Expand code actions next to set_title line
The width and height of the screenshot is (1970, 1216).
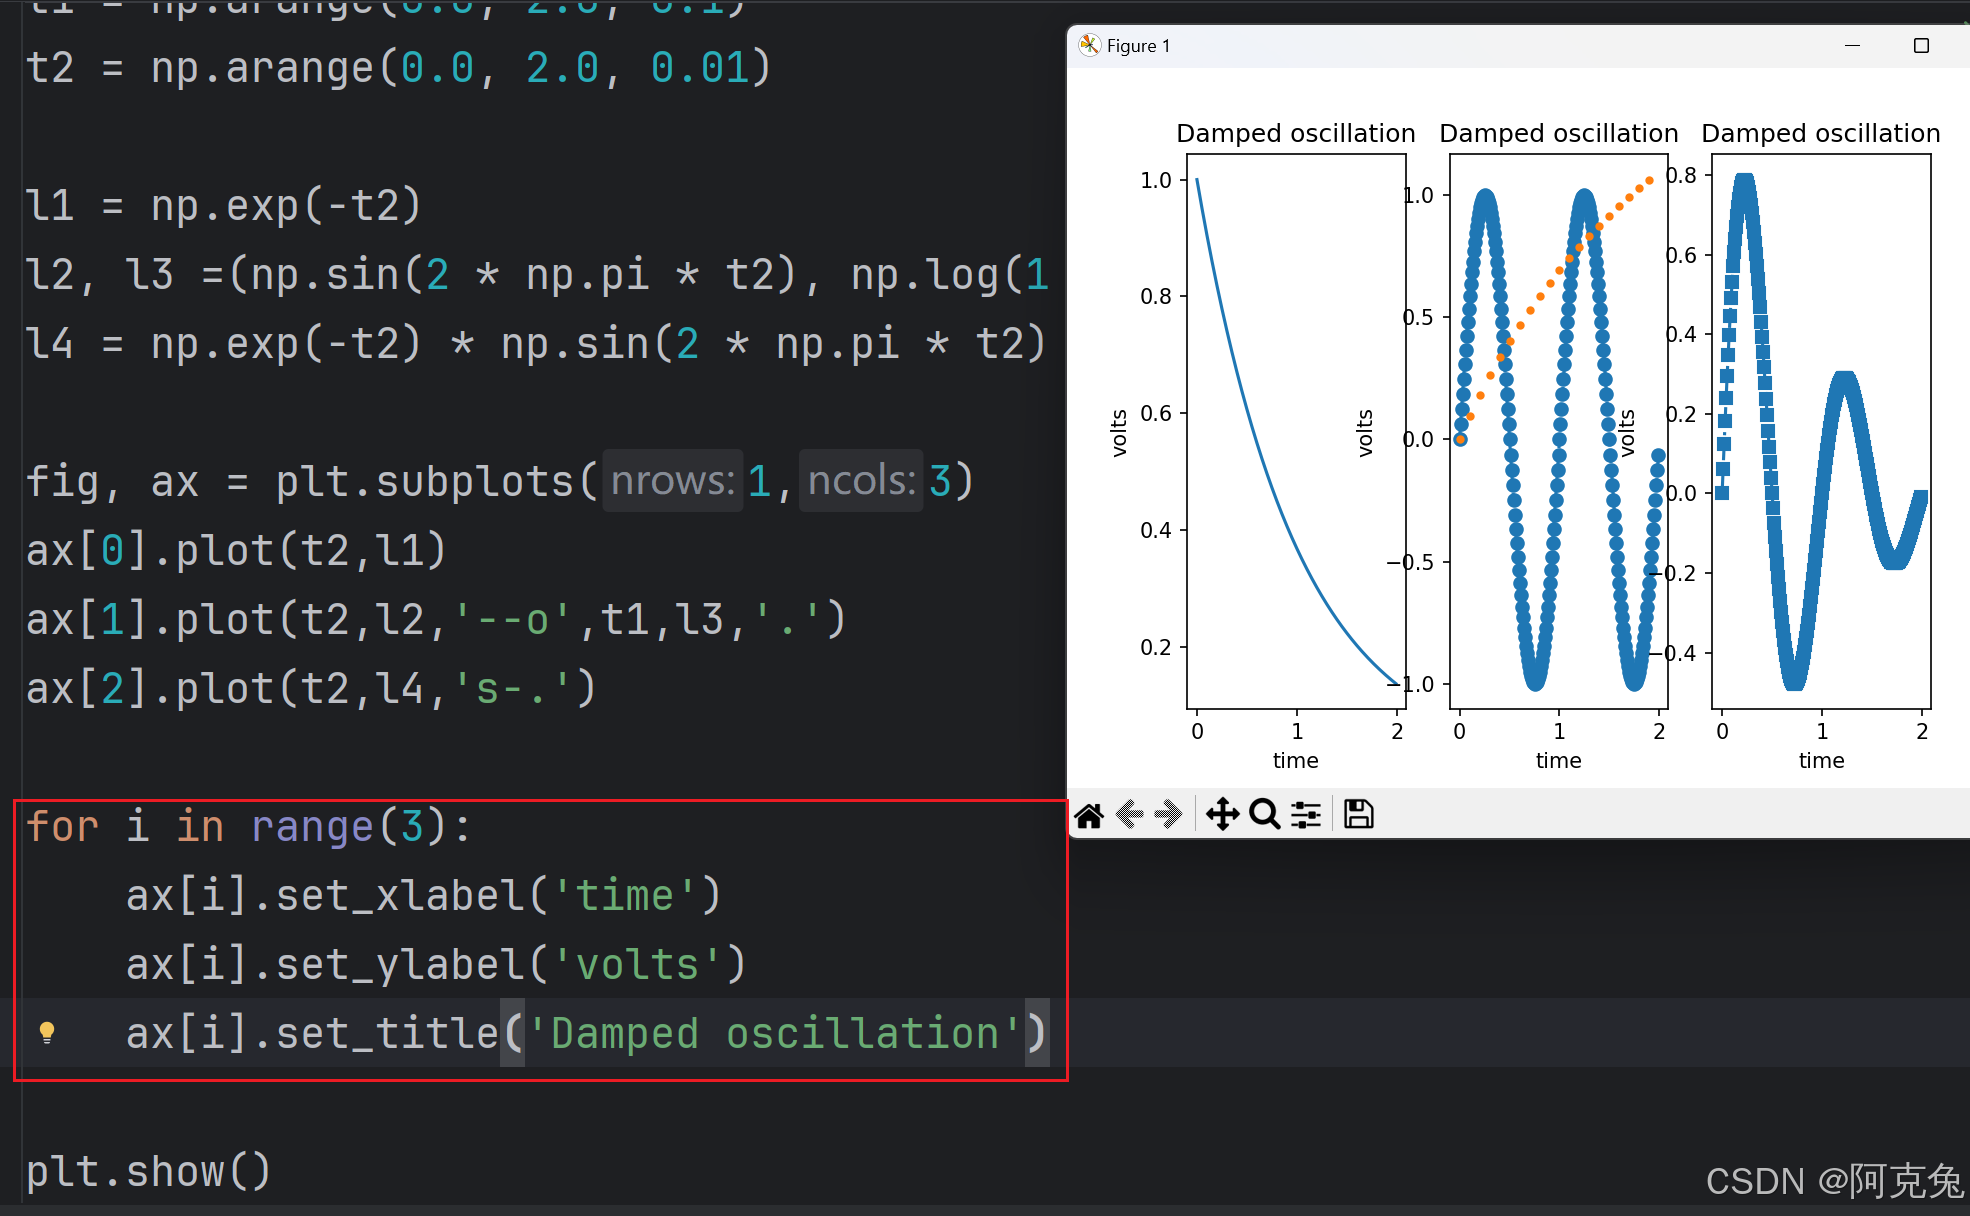(x=47, y=1033)
